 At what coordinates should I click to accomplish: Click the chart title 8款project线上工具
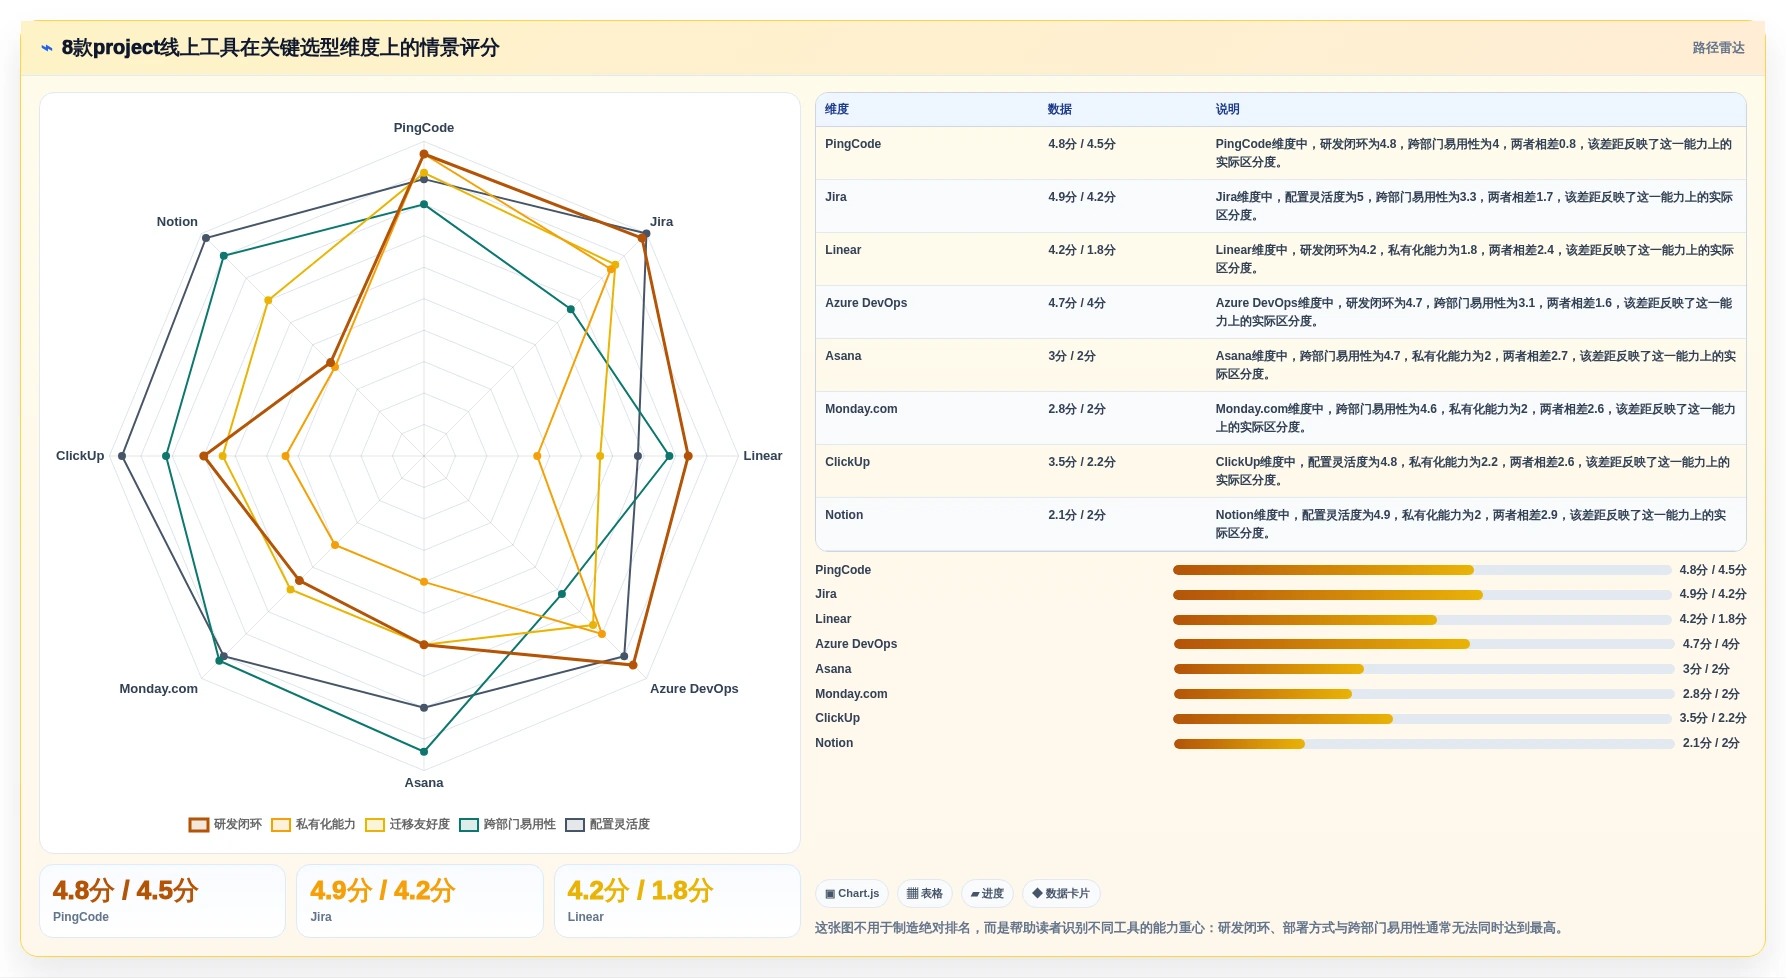pos(280,48)
